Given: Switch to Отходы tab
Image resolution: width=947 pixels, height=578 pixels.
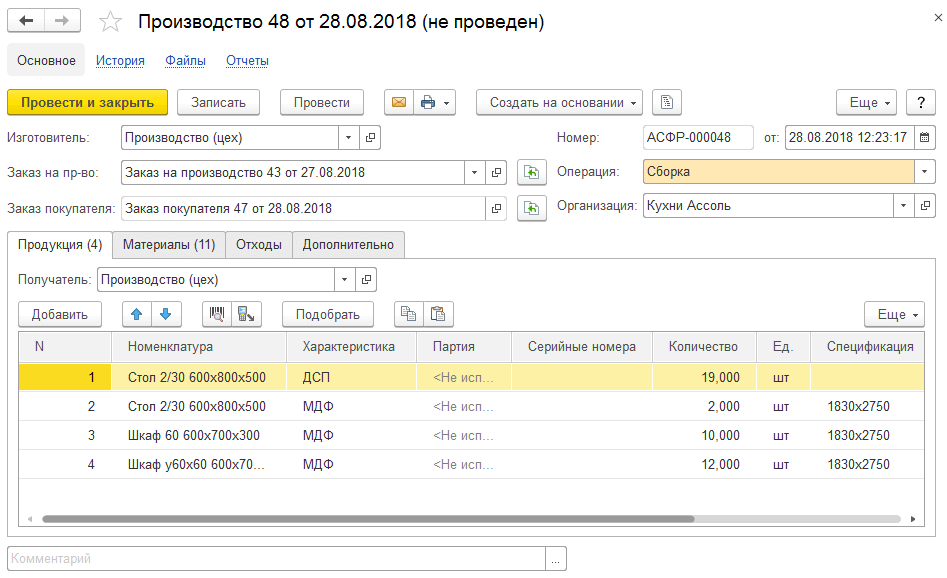Looking at the screenshot, I should (259, 245).
